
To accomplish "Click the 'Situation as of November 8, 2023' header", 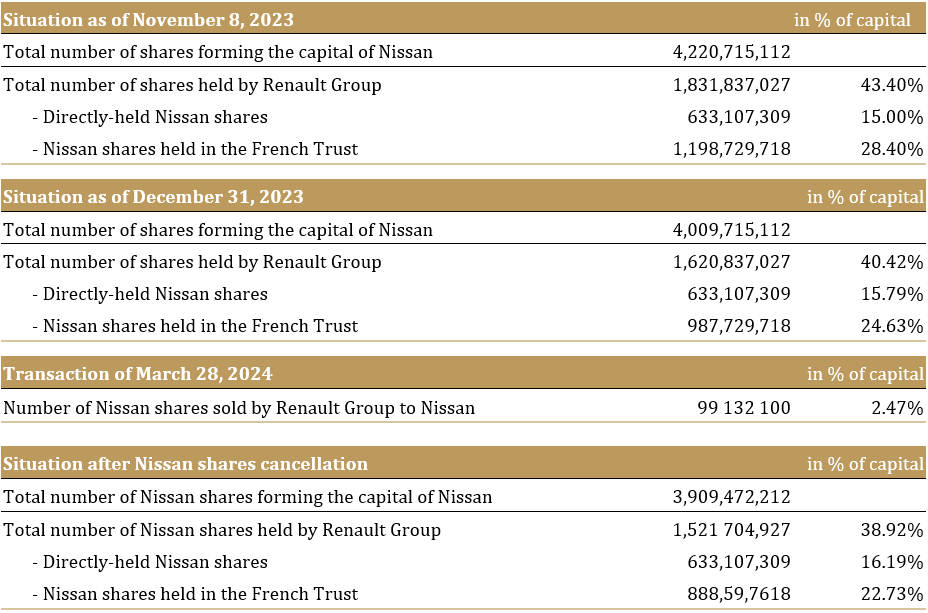I will tap(149, 19).
